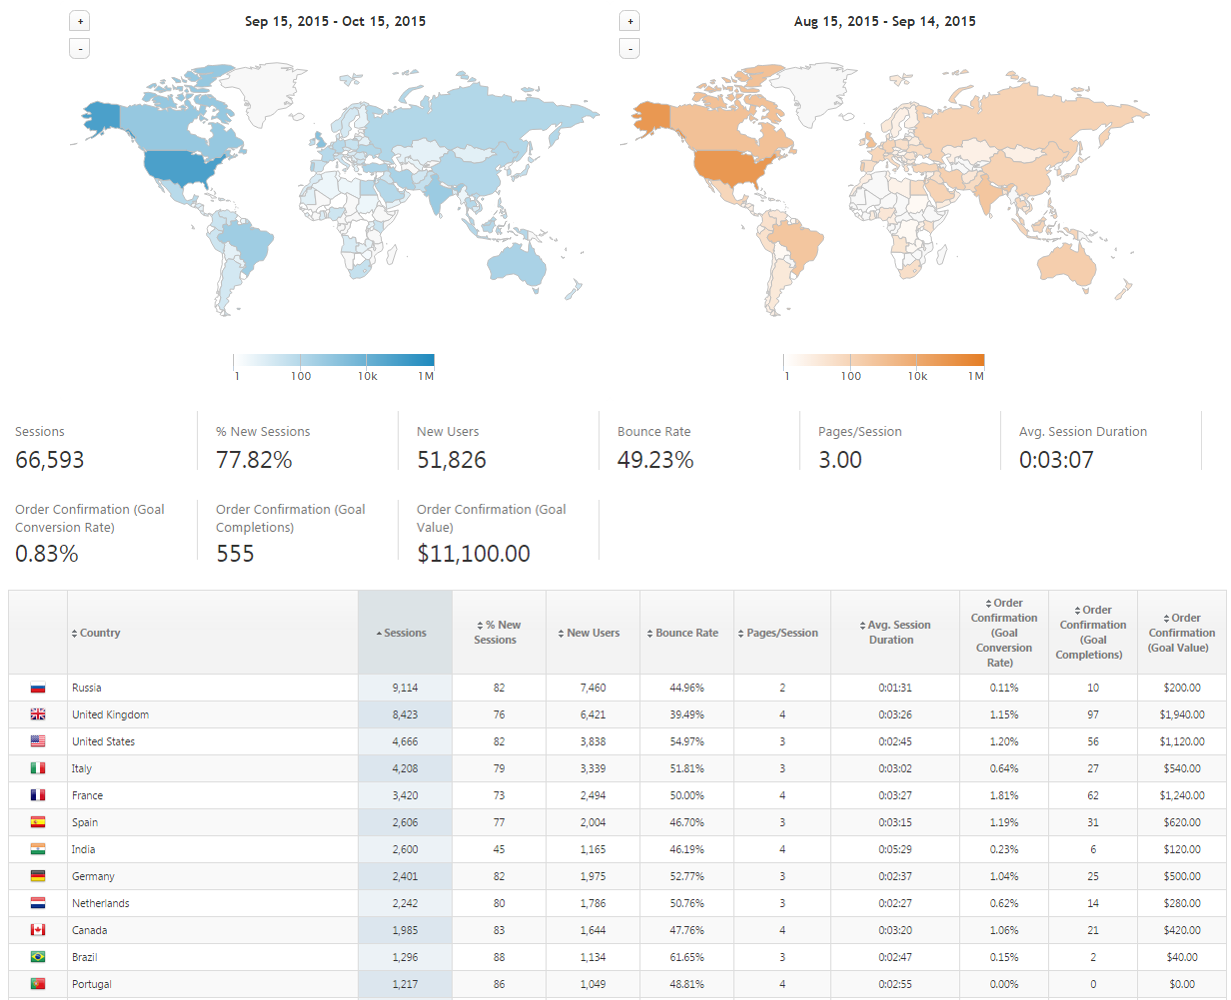1231x1000 pixels.
Task: Sort by Pages/Session column header
Action: point(781,633)
